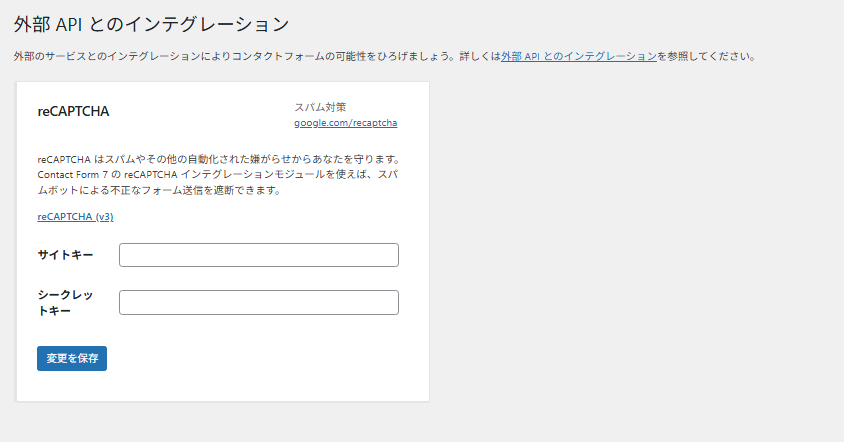Viewport: 844px width, 442px height.
Task: Click the サイトキー field label
Action: (x=66, y=255)
